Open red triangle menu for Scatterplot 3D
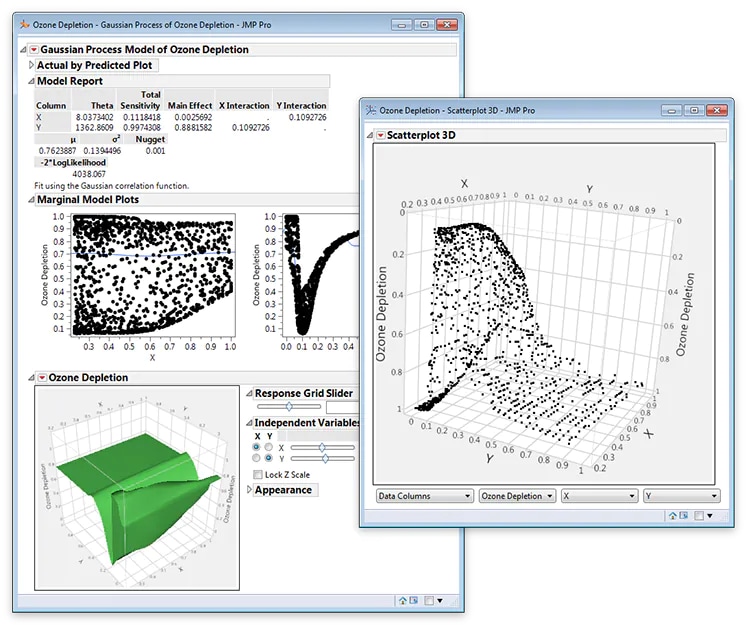747x625 pixels. click(x=380, y=135)
